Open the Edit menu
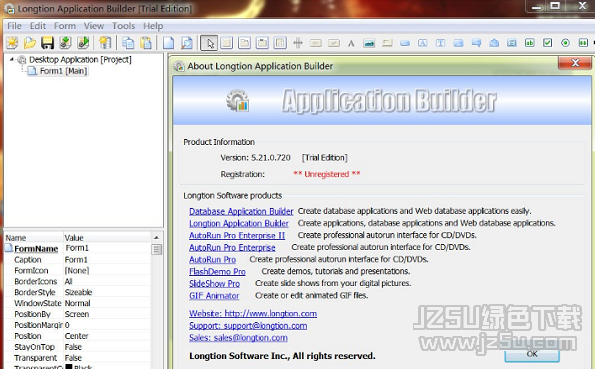Image resolution: width=595 pixels, height=369 pixels. click(38, 26)
